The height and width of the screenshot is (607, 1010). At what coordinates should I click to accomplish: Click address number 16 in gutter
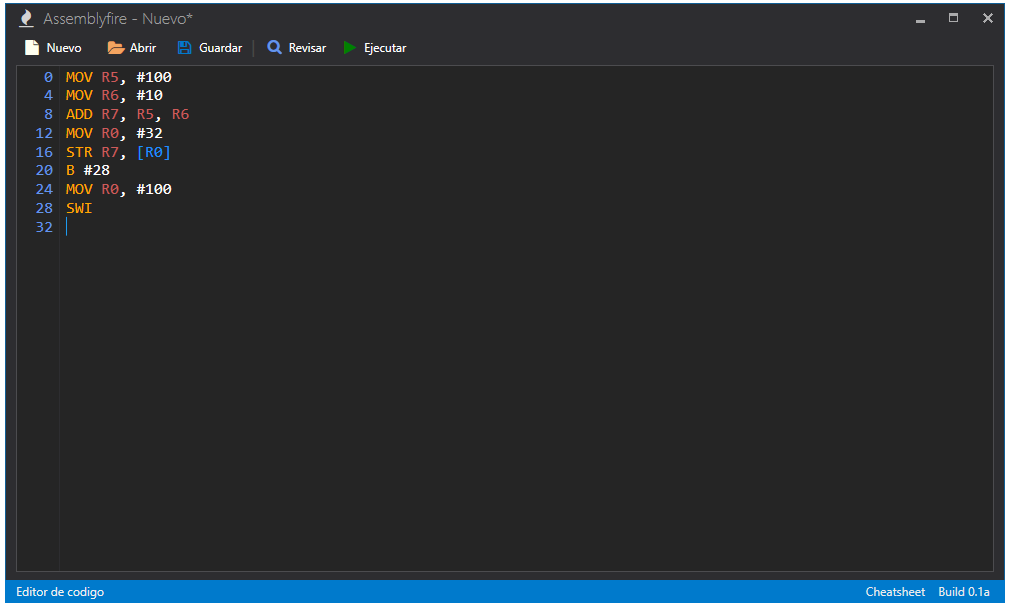tap(44, 152)
